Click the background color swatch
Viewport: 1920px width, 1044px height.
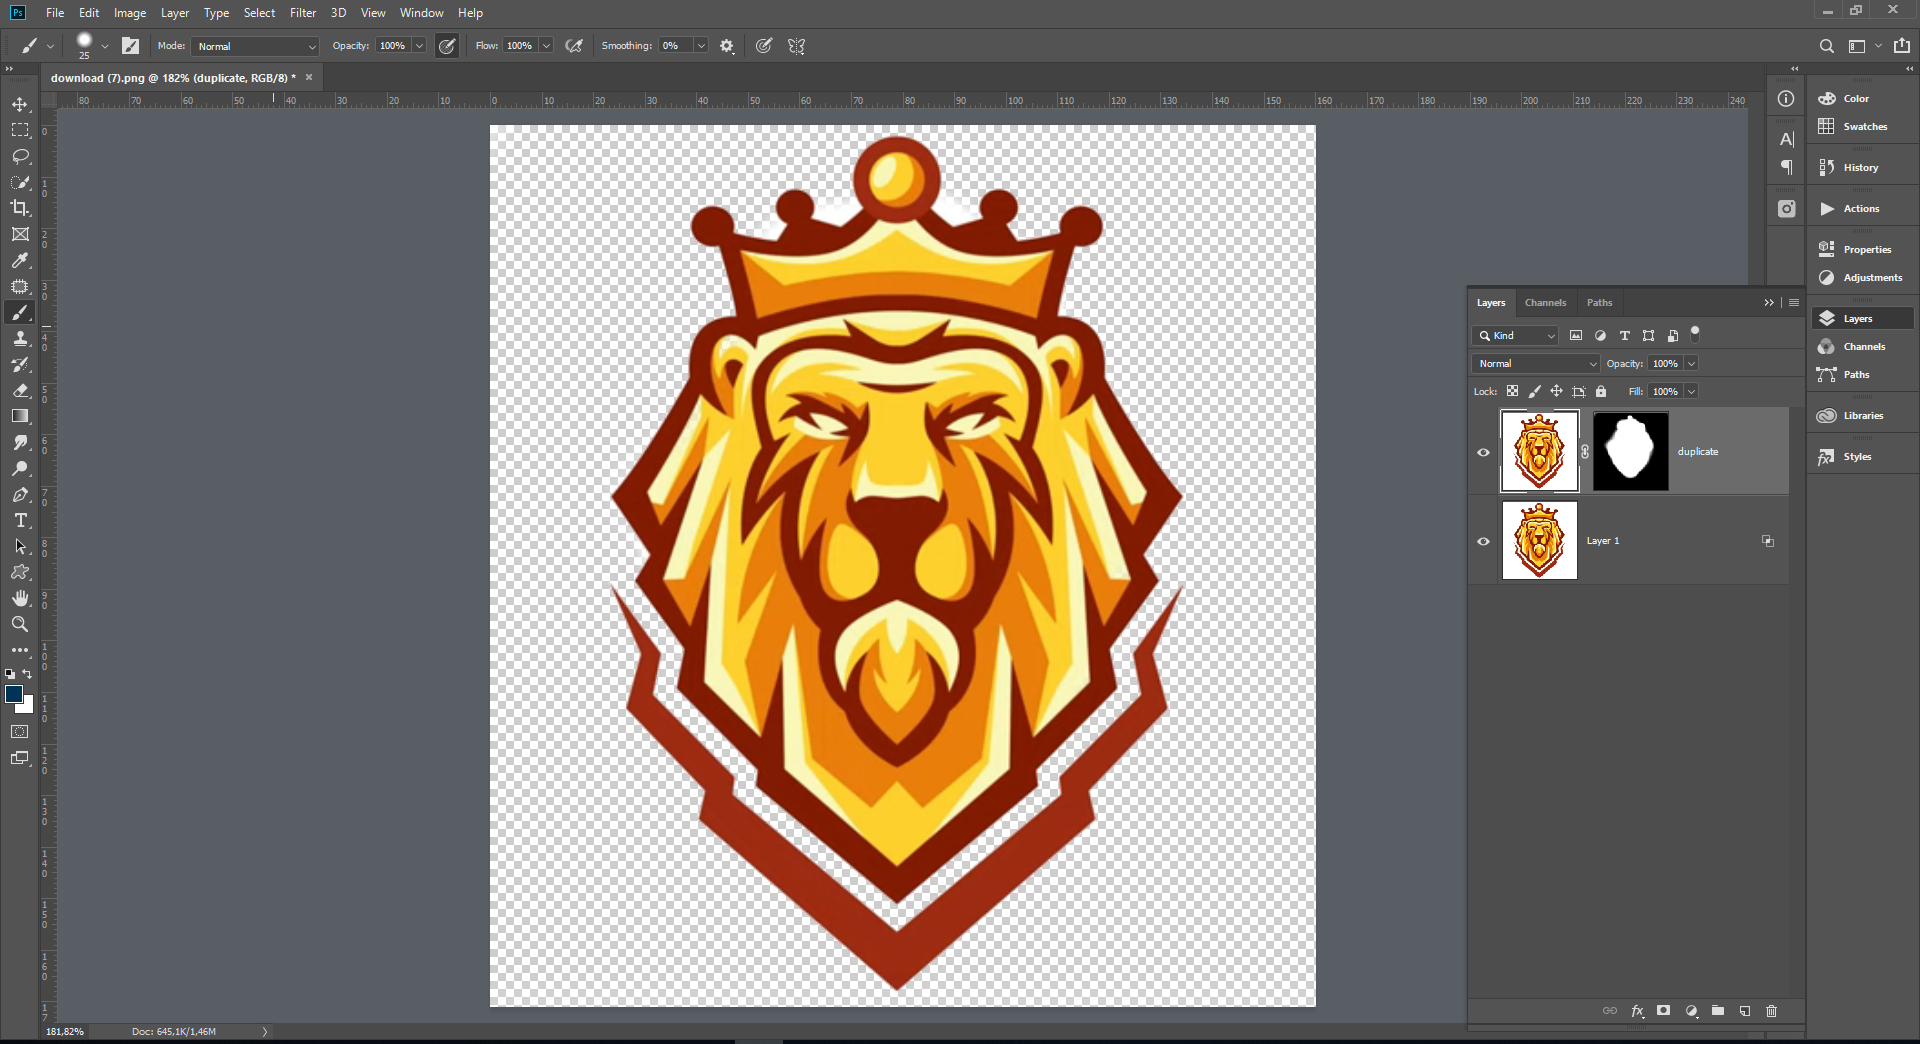tap(28, 707)
